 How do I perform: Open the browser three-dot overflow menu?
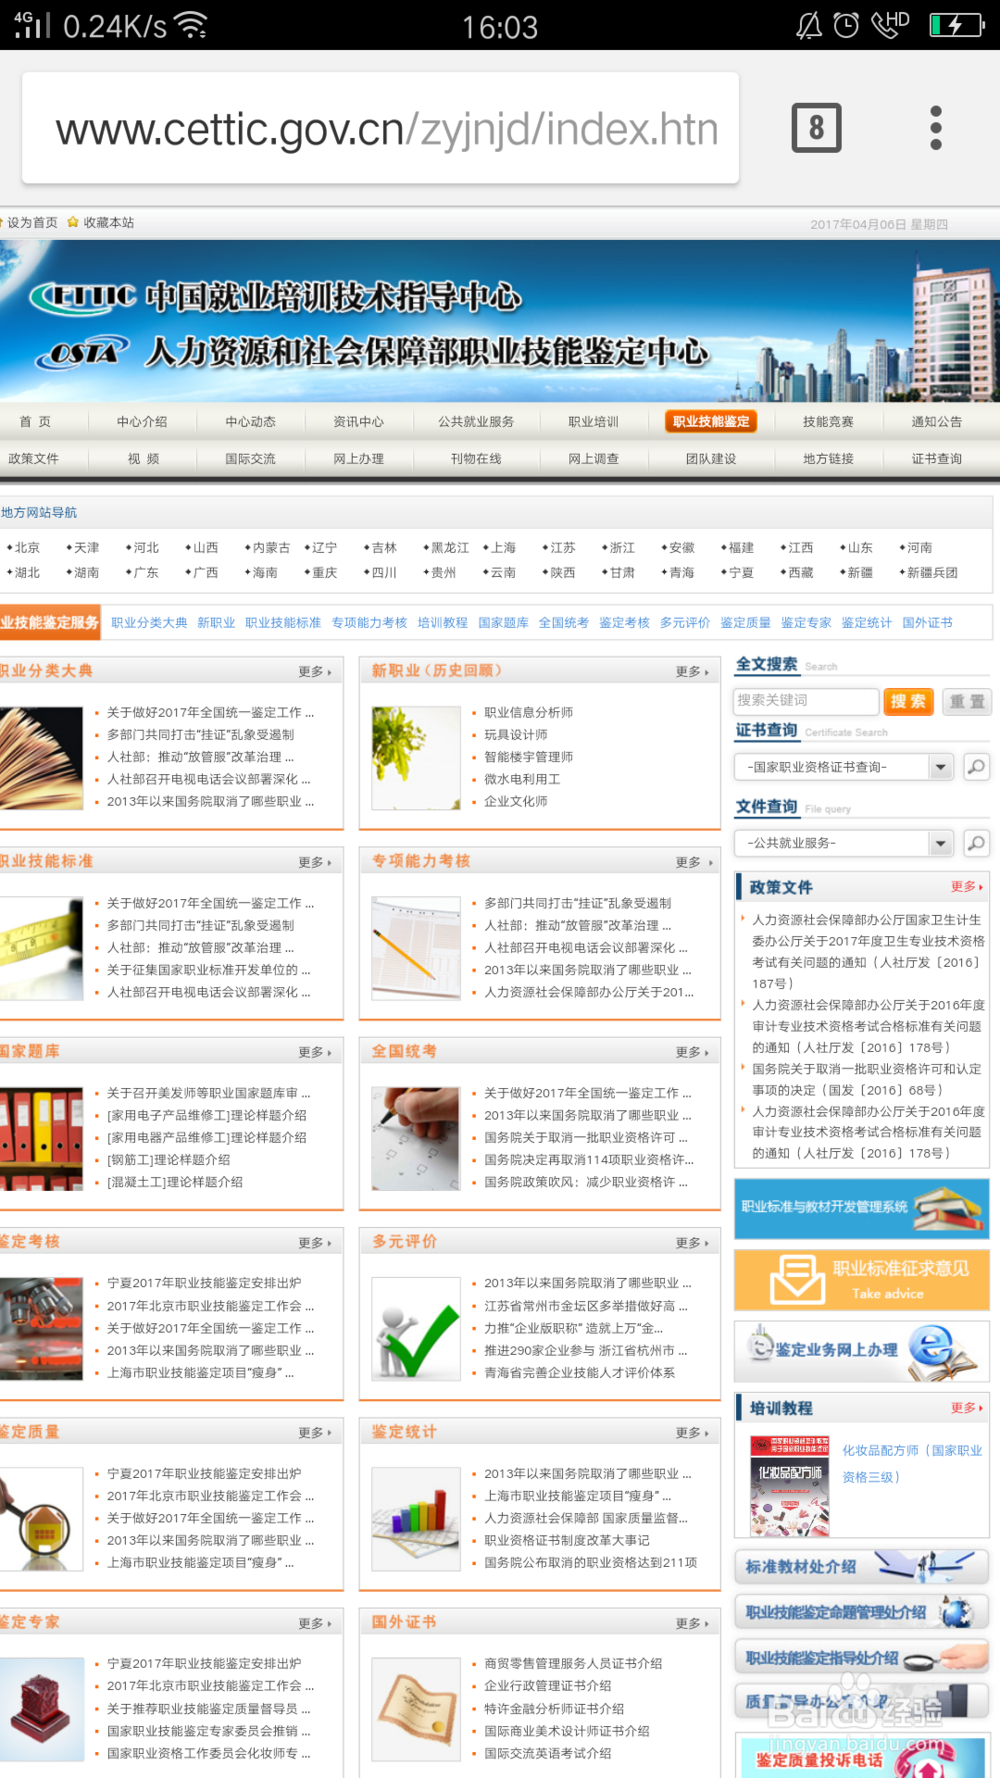coord(936,128)
